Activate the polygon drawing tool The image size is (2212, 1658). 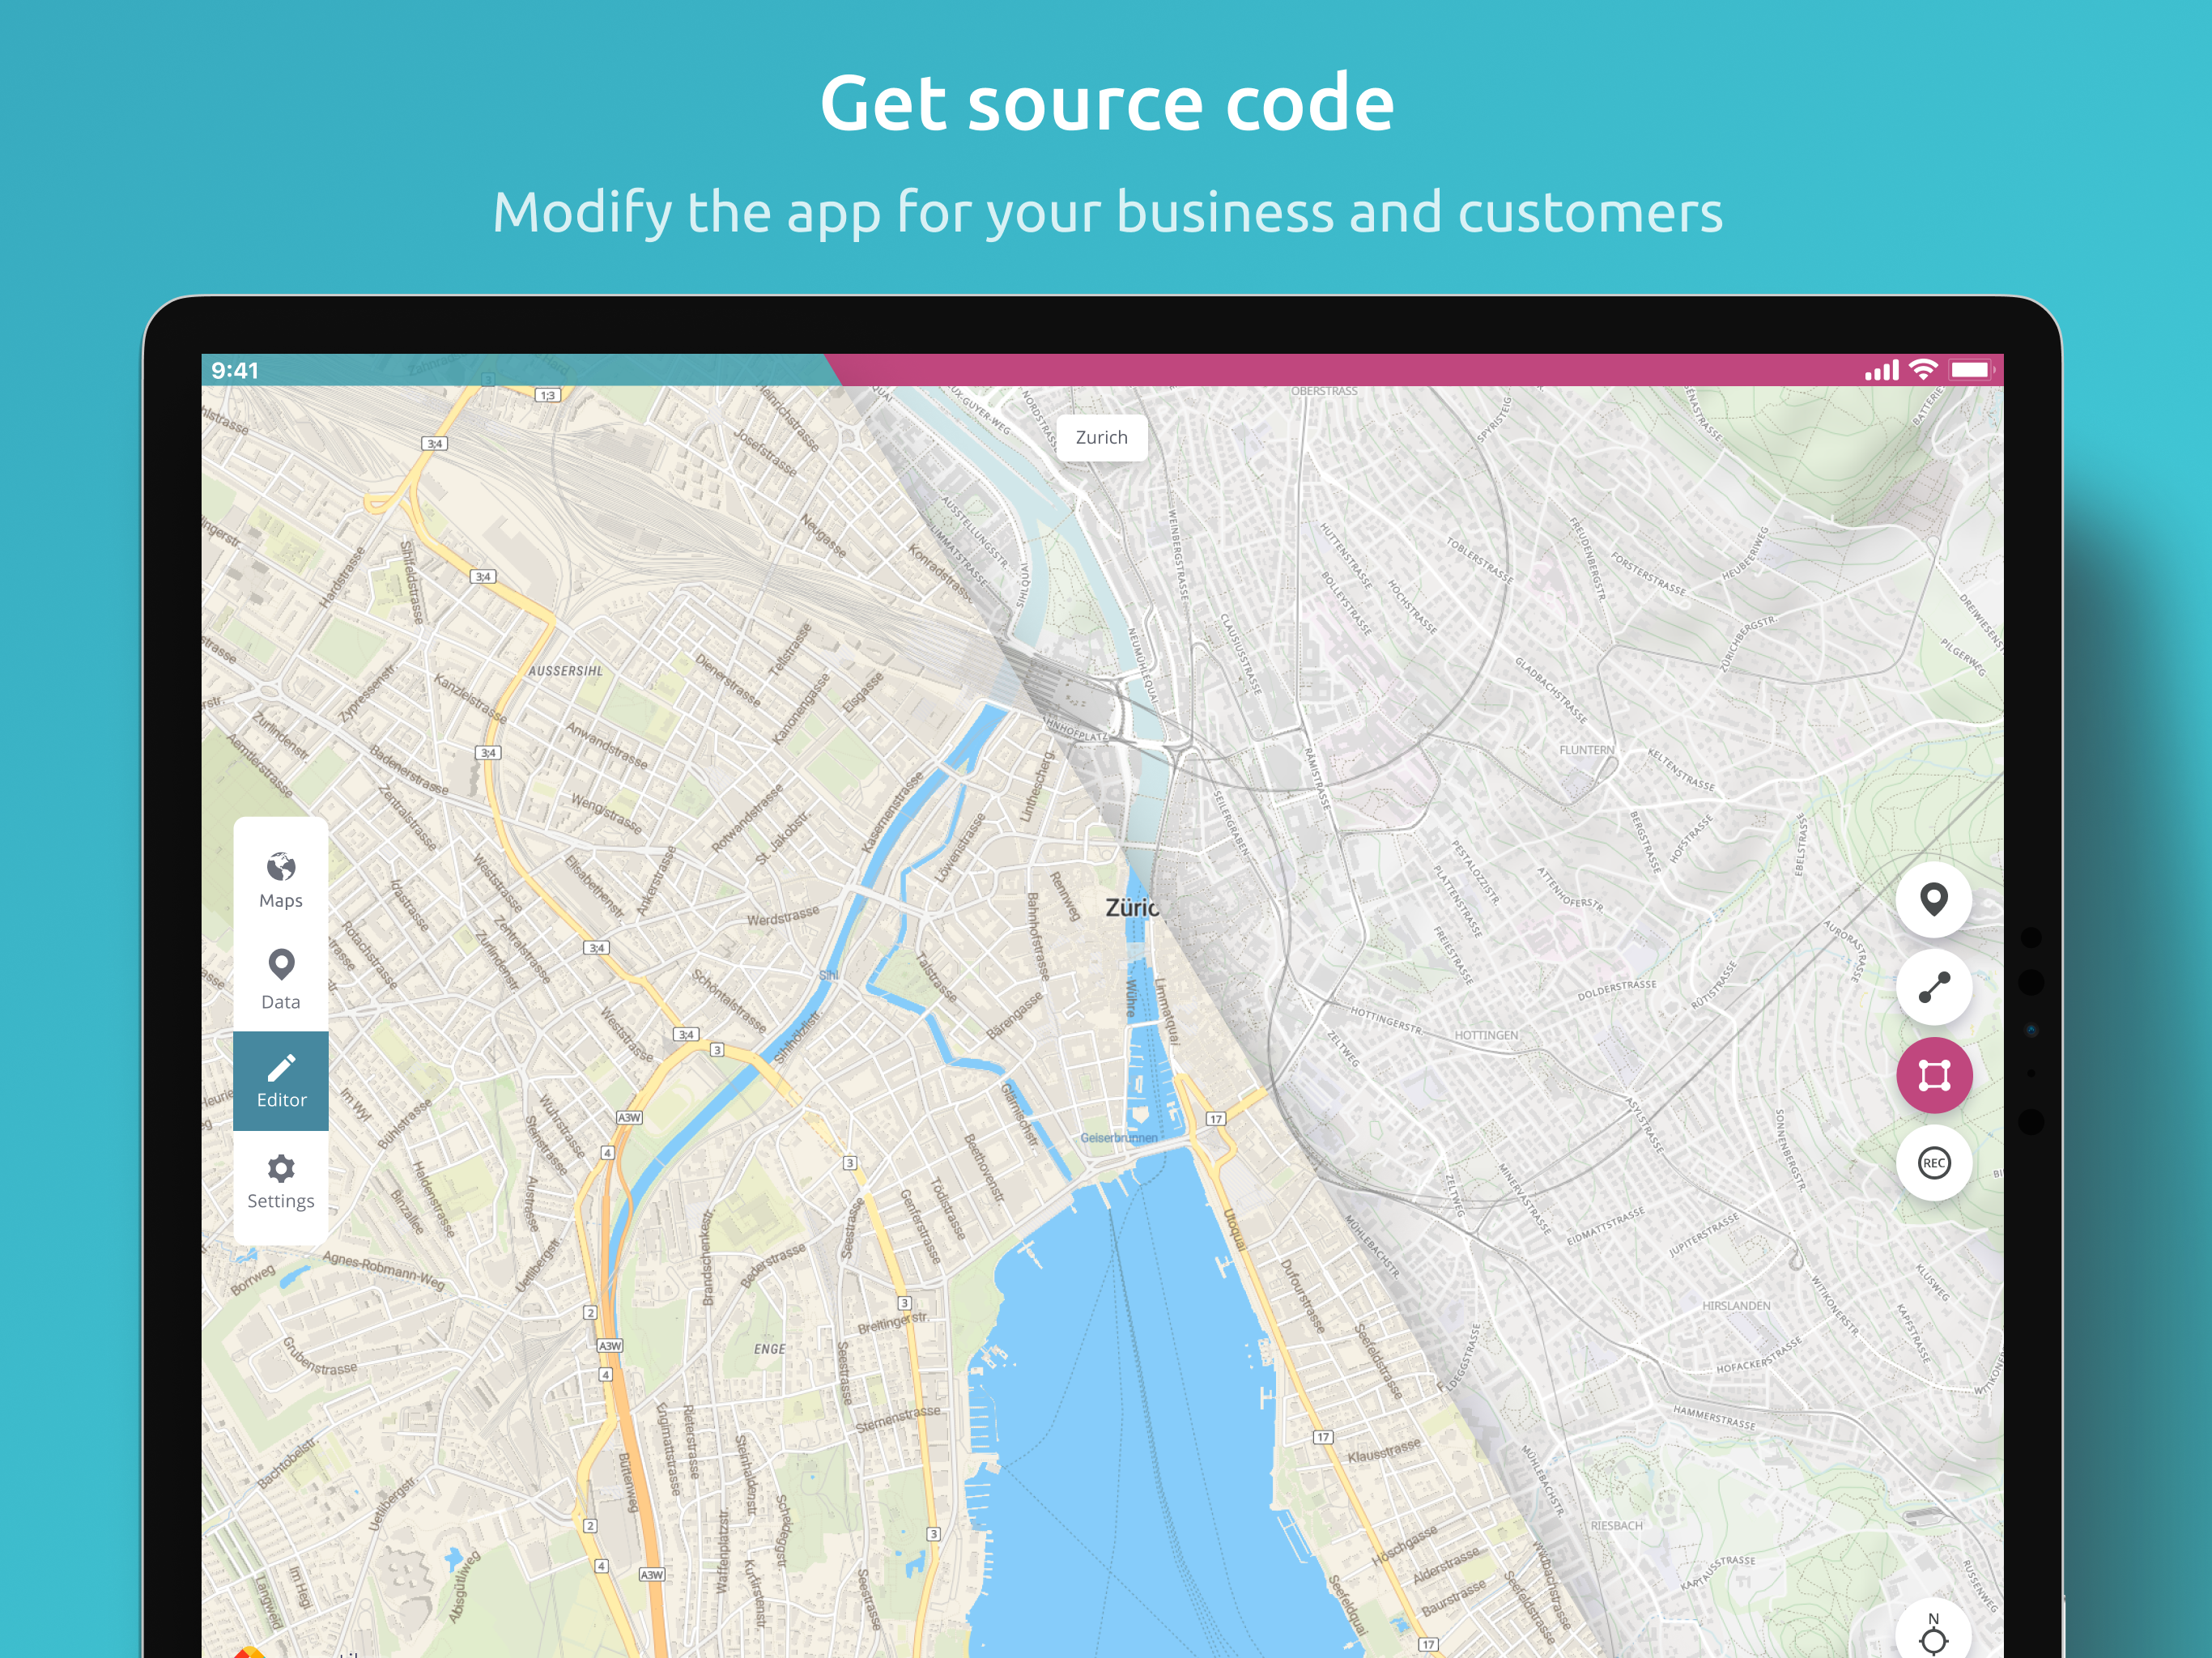[1933, 1075]
